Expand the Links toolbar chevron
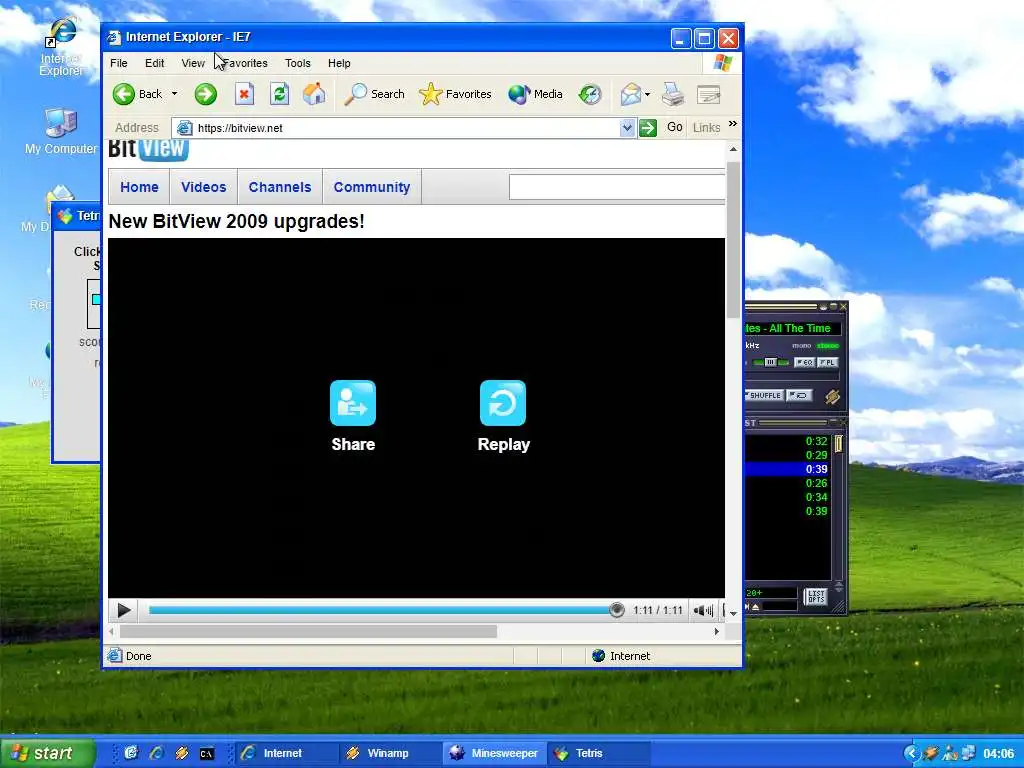Screen dimensions: 1024x768 [733, 123]
